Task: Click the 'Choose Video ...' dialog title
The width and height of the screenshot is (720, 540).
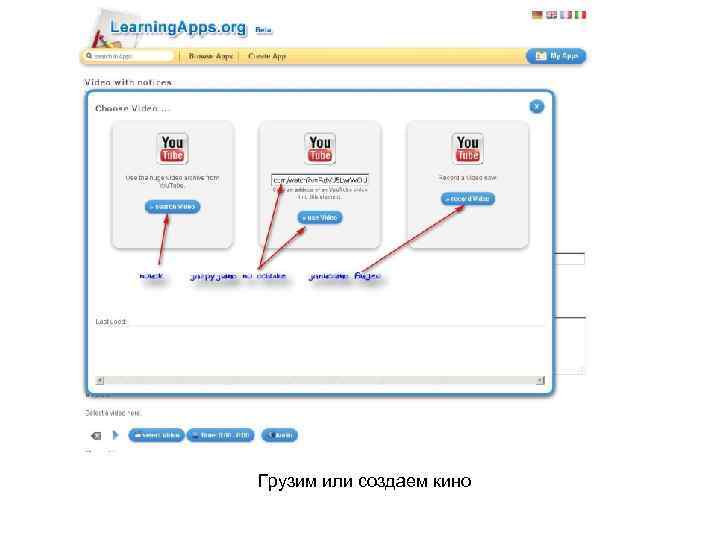Action: (132, 109)
